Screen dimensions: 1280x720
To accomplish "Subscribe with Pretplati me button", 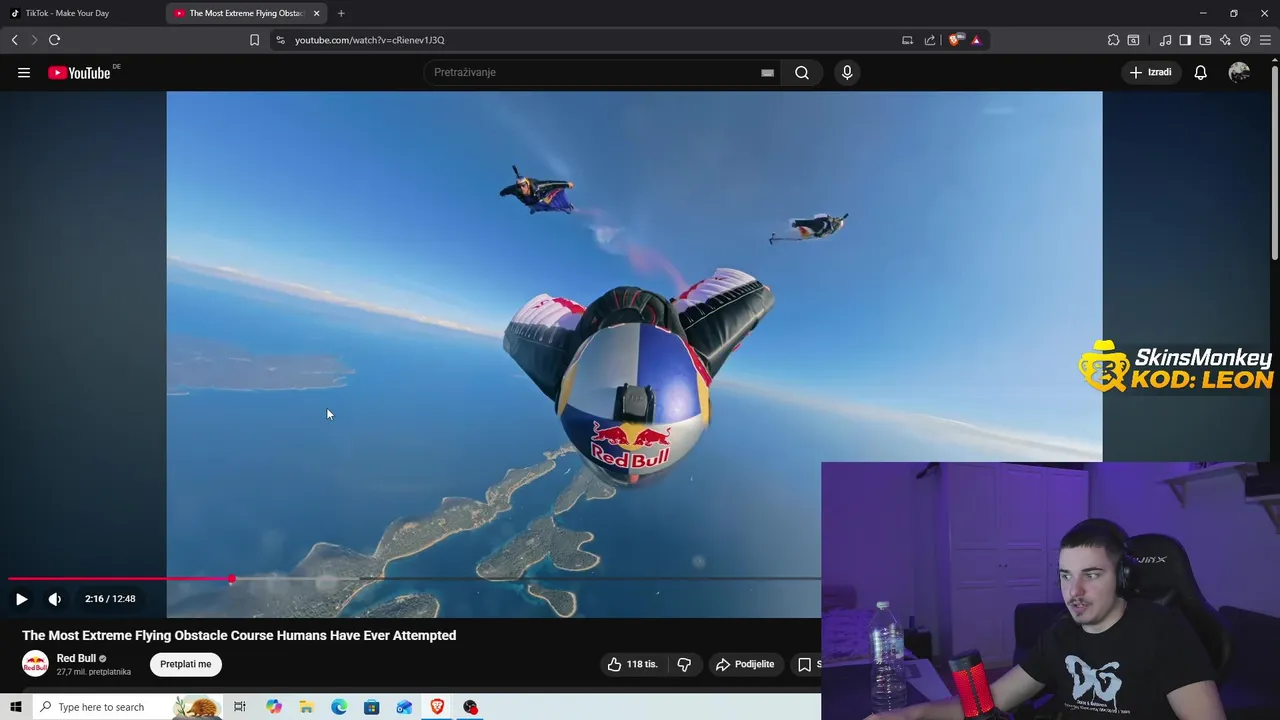I will [186, 664].
